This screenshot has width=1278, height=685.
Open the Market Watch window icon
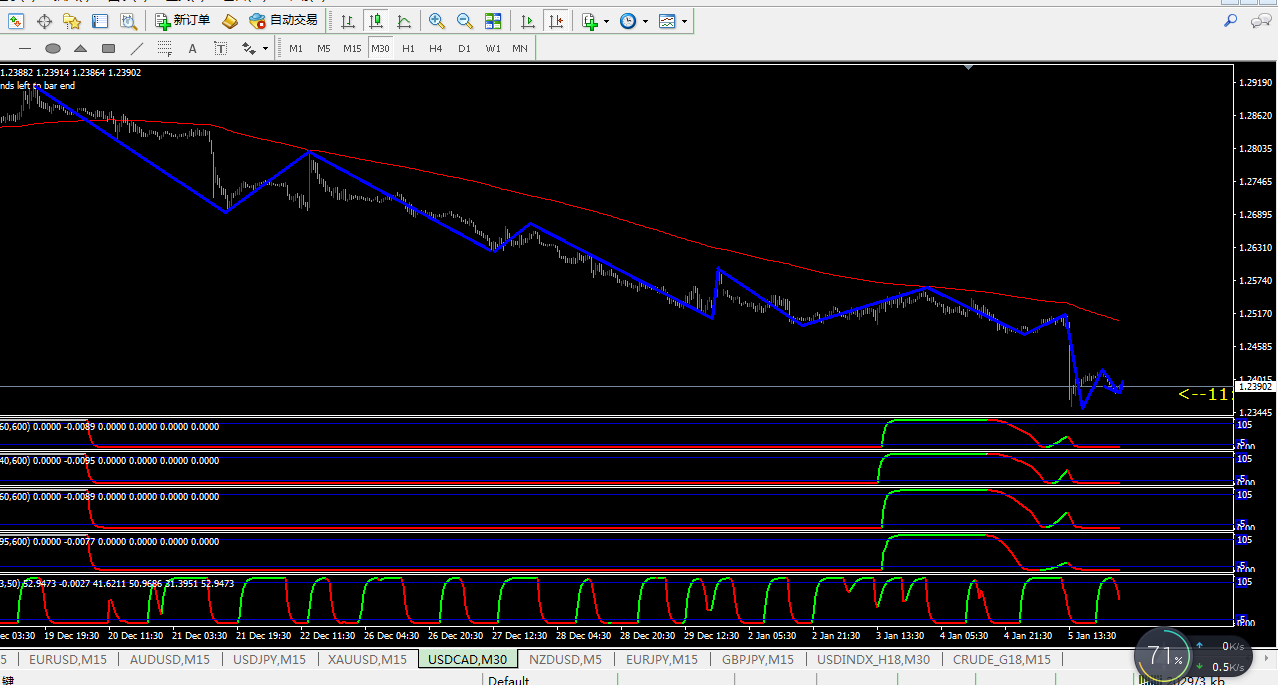pos(16,21)
